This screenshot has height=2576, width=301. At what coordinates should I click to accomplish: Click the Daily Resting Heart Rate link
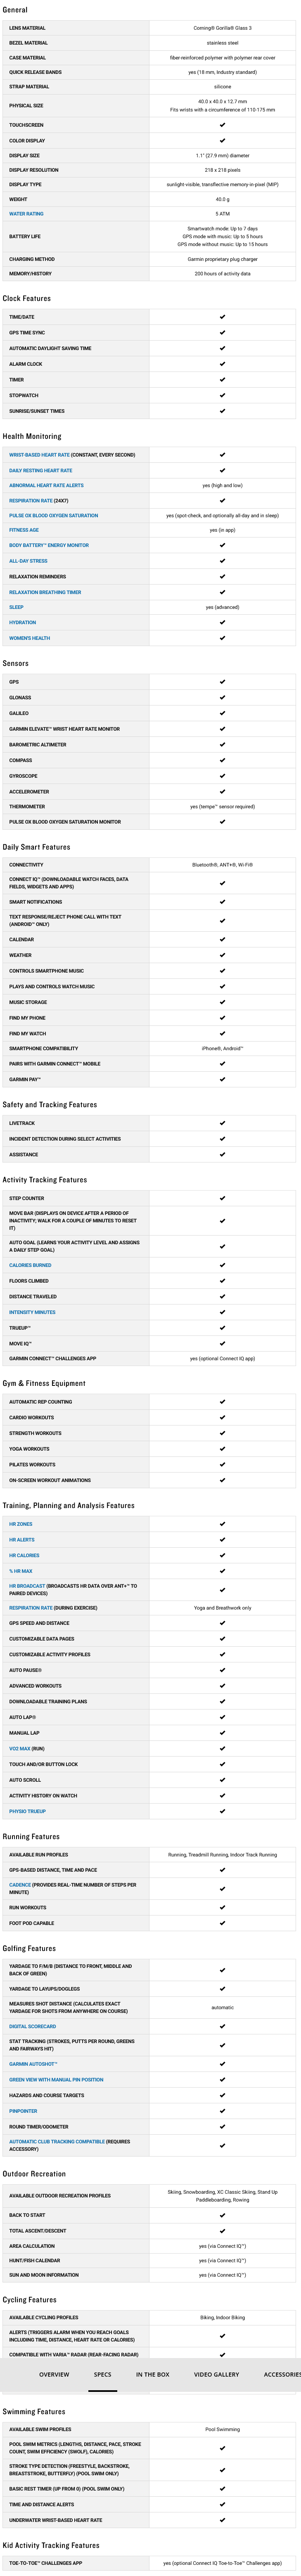(41, 470)
